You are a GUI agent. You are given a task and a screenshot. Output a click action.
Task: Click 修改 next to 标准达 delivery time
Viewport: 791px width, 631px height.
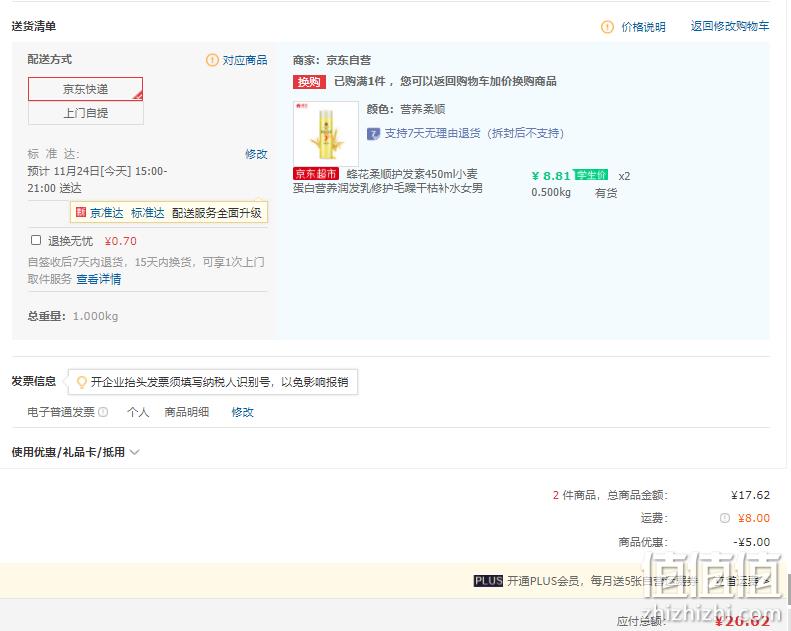(x=256, y=154)
